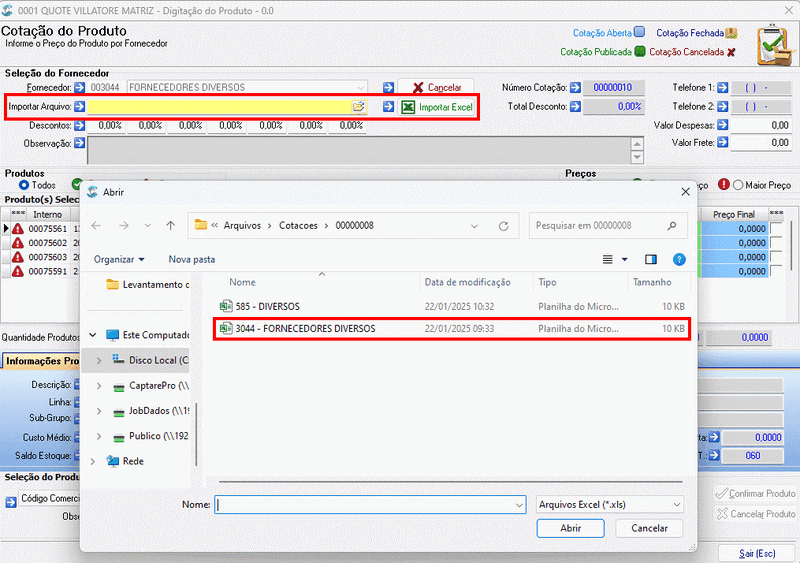Click the blue arrow beside Telefone 2
This screenshot has height=563, width=800.
[722, 106]
